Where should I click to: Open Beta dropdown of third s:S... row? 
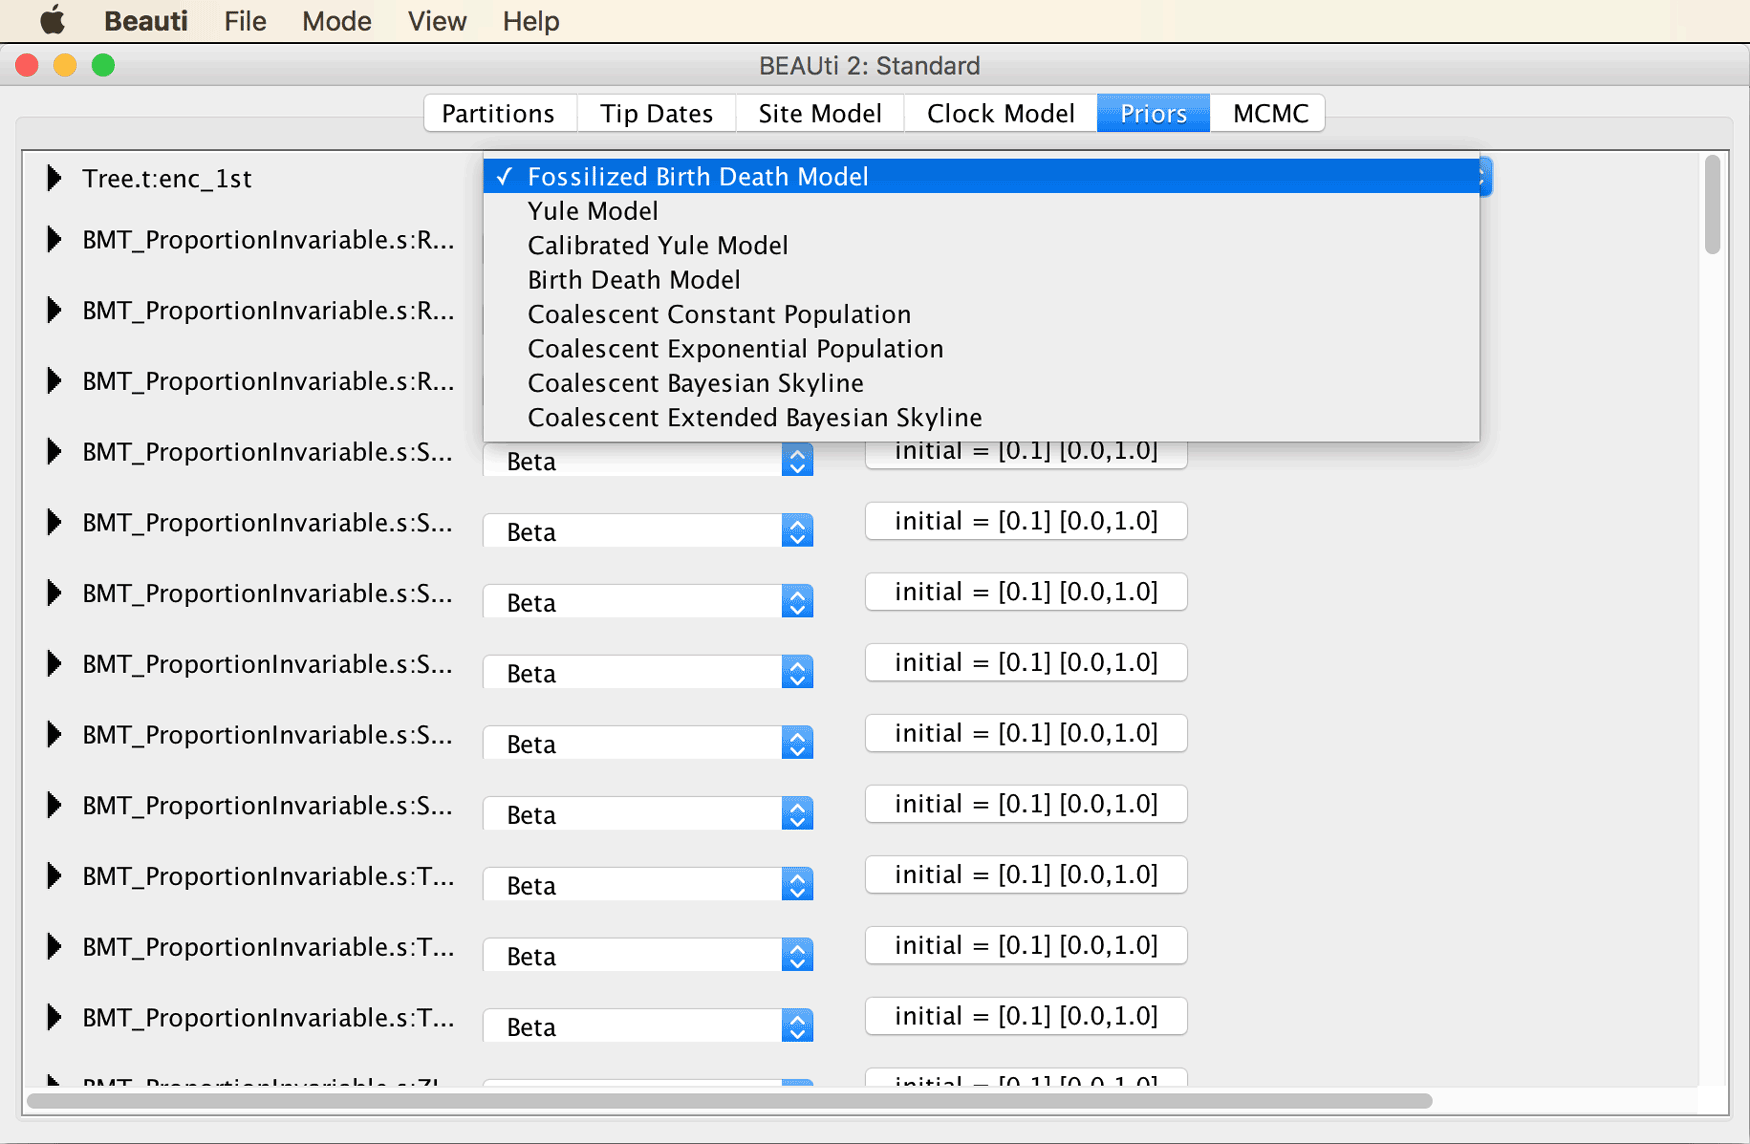point(648,602)
